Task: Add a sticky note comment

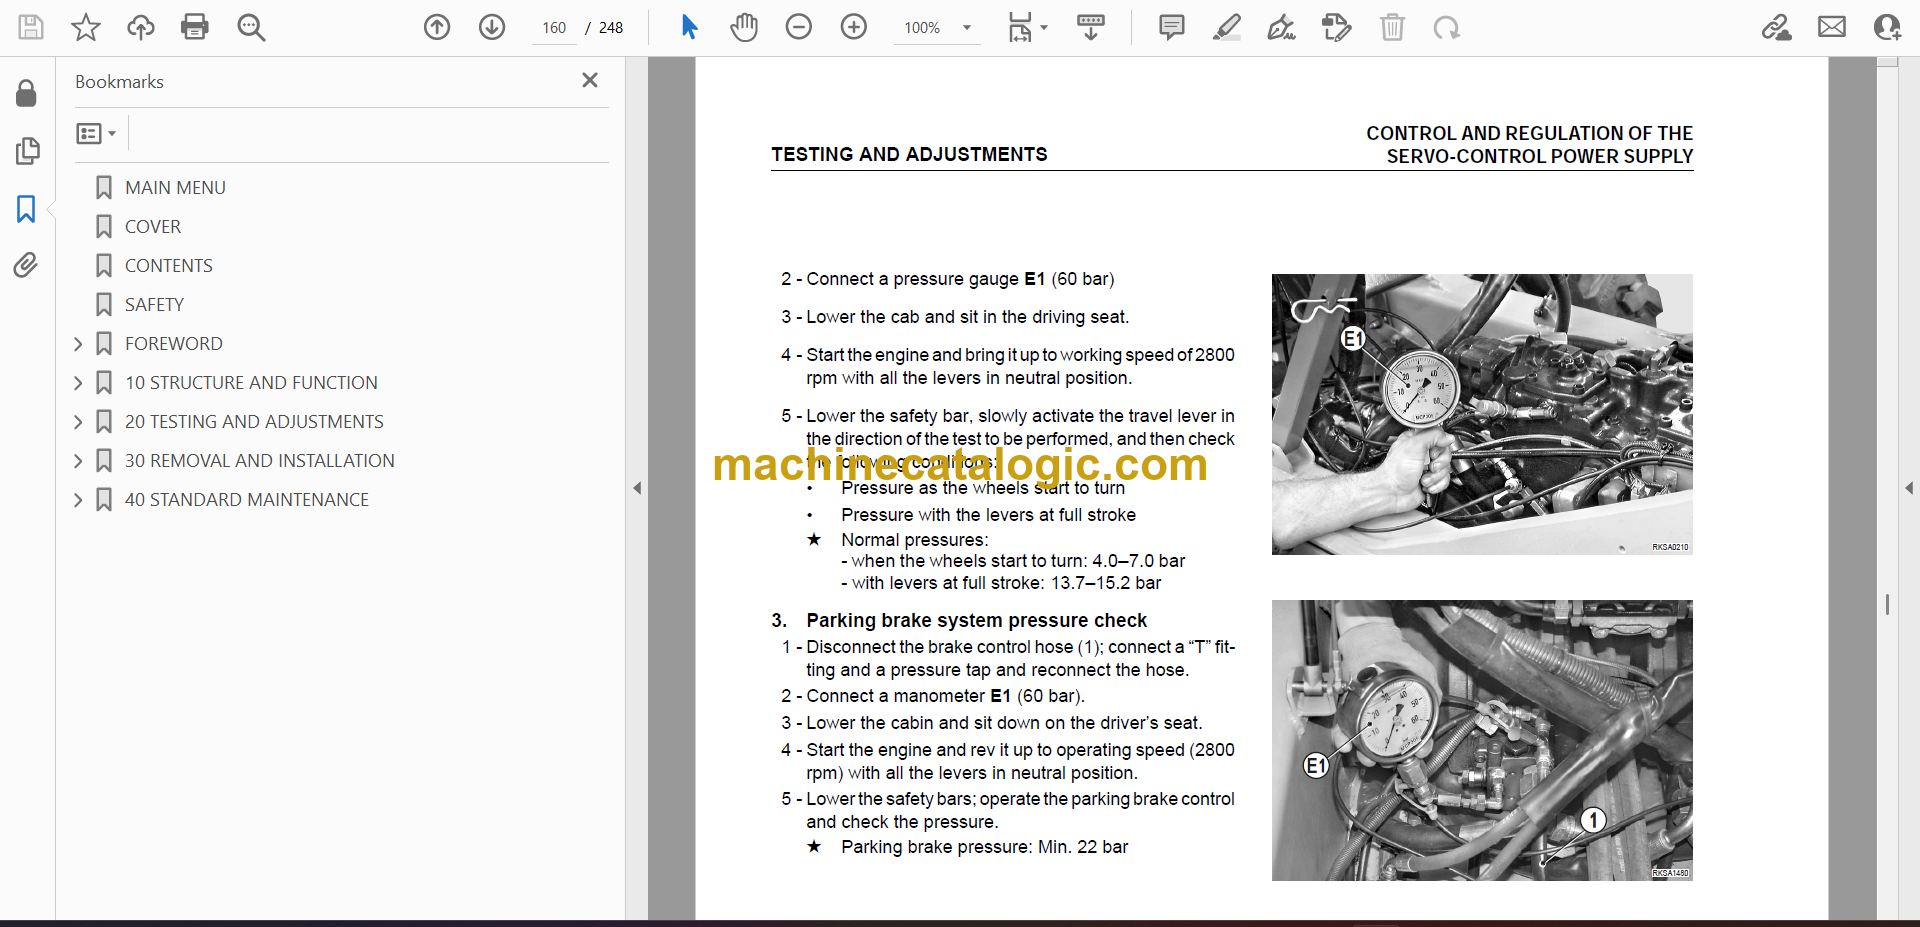Action: [x=1172, y=27]
